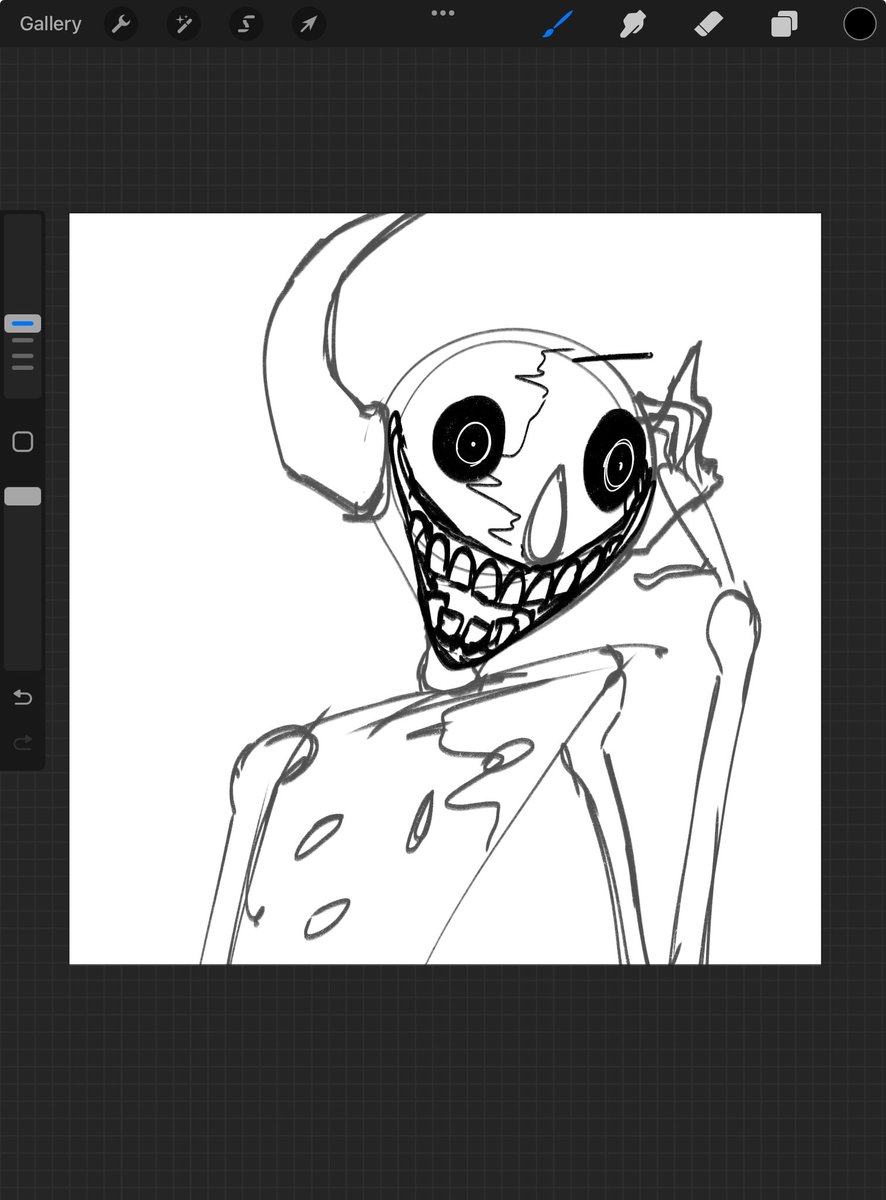The image size is (886, 1200).
Task: Select the Eraser tool
Action: [x=708, y=24]
